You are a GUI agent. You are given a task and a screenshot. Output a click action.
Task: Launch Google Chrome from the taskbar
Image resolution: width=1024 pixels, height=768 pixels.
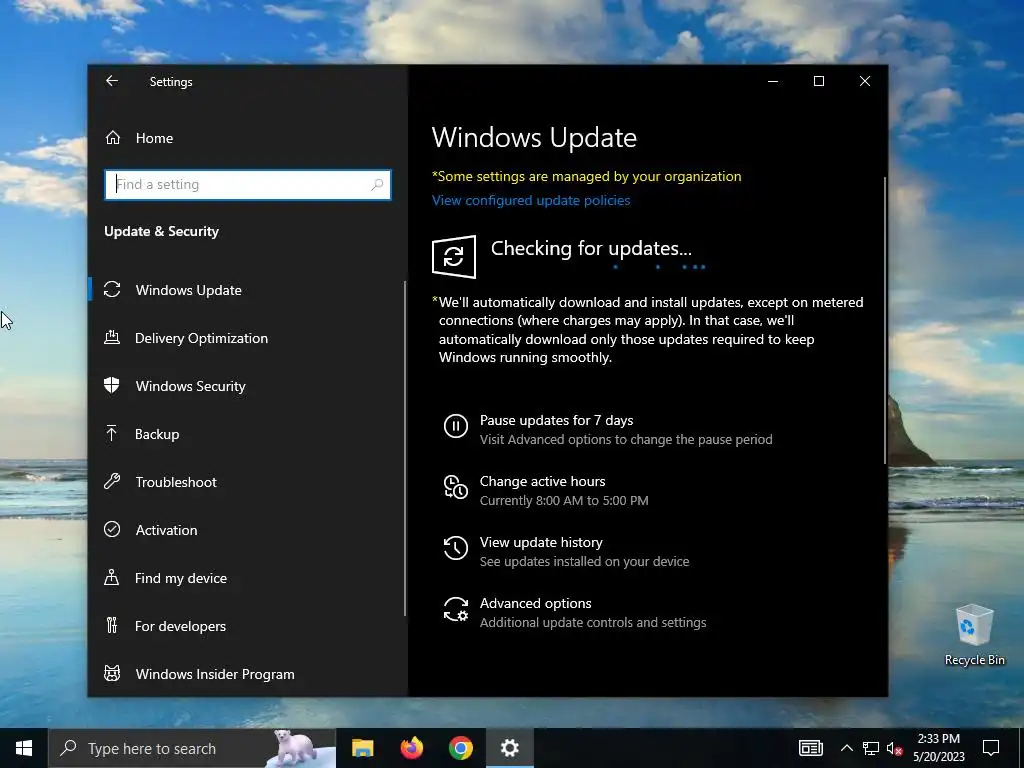click(x=460, y=748)
